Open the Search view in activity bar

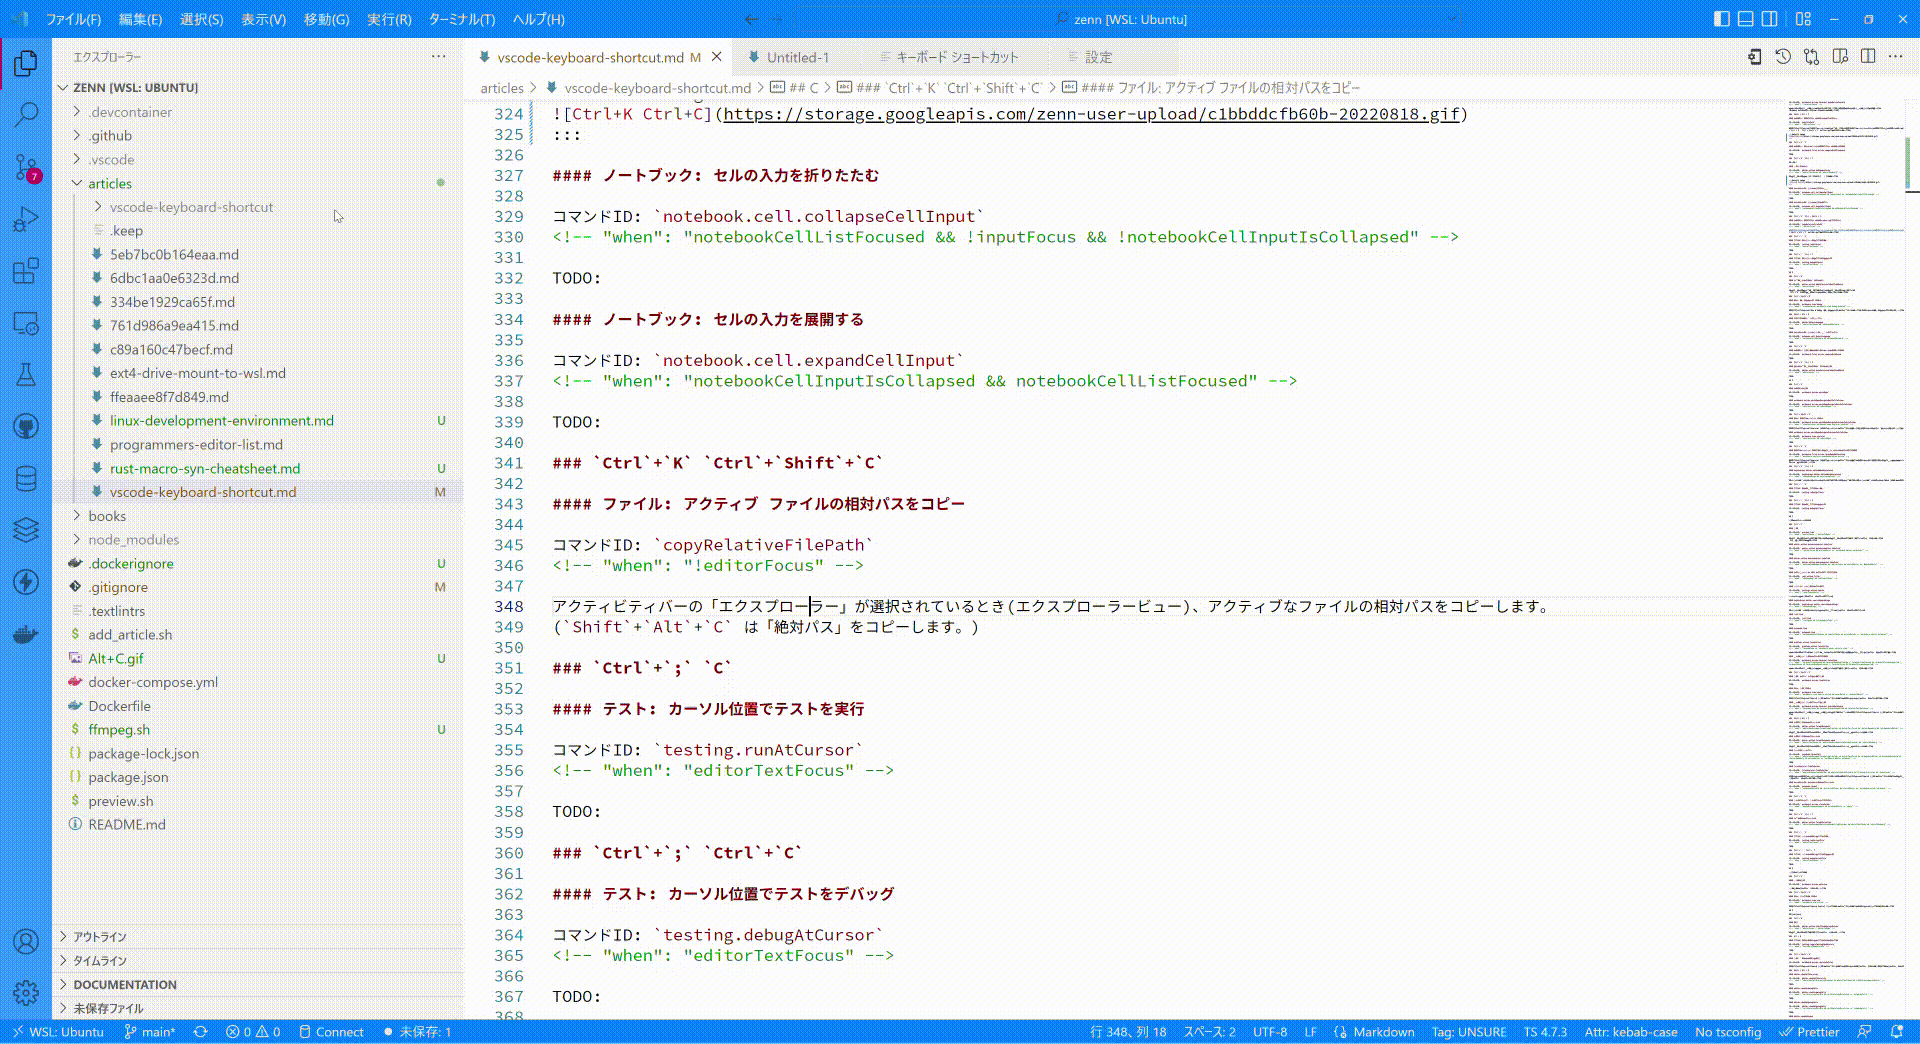[26, 115]
